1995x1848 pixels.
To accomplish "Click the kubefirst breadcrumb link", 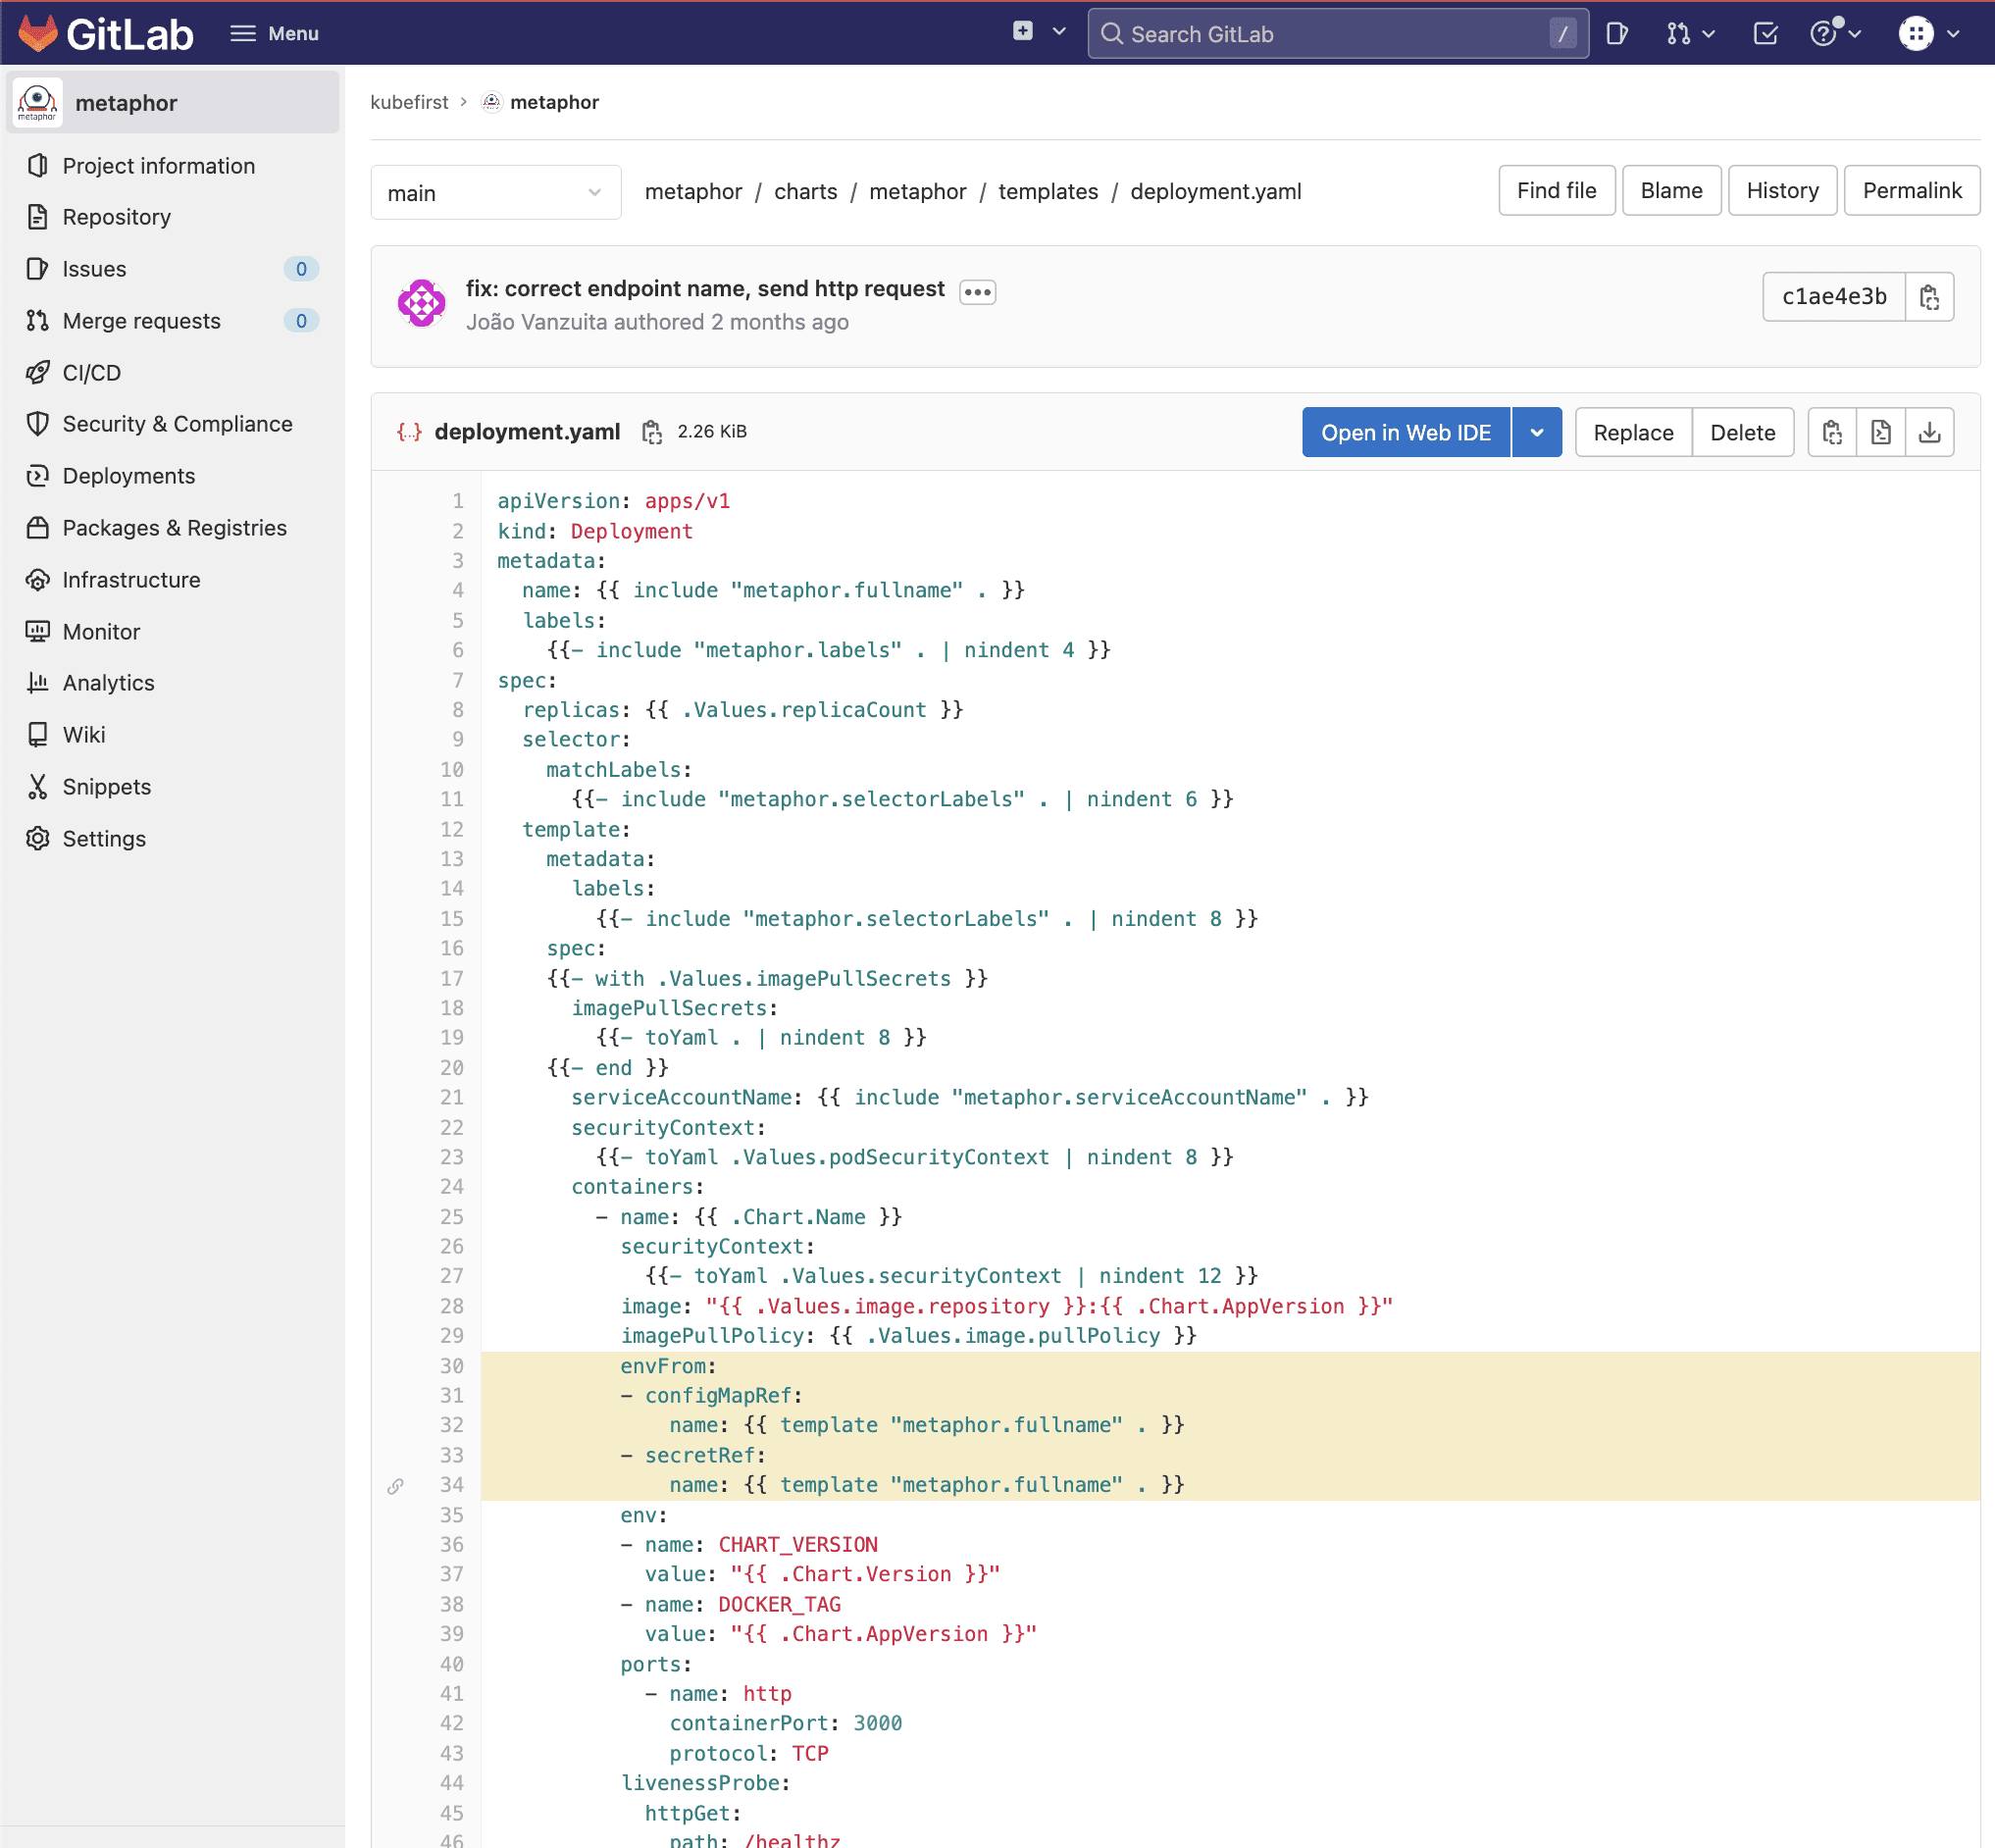I will tap(409, 102).
